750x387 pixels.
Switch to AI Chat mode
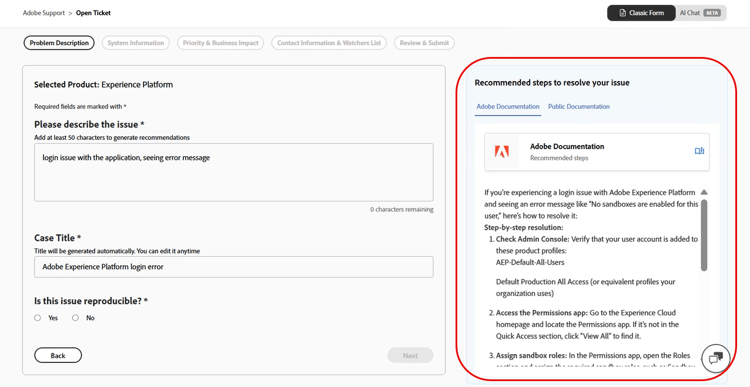click(700, 13)
